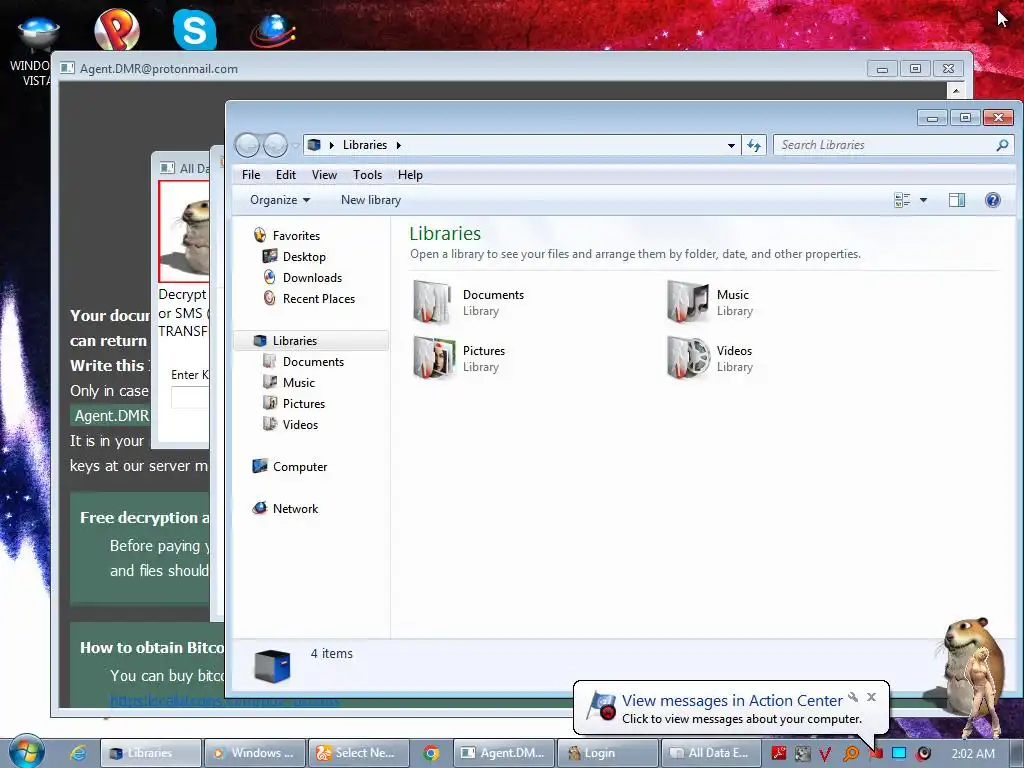Open the Pictures library icon

pyautogui.click(x=434, y=357)
